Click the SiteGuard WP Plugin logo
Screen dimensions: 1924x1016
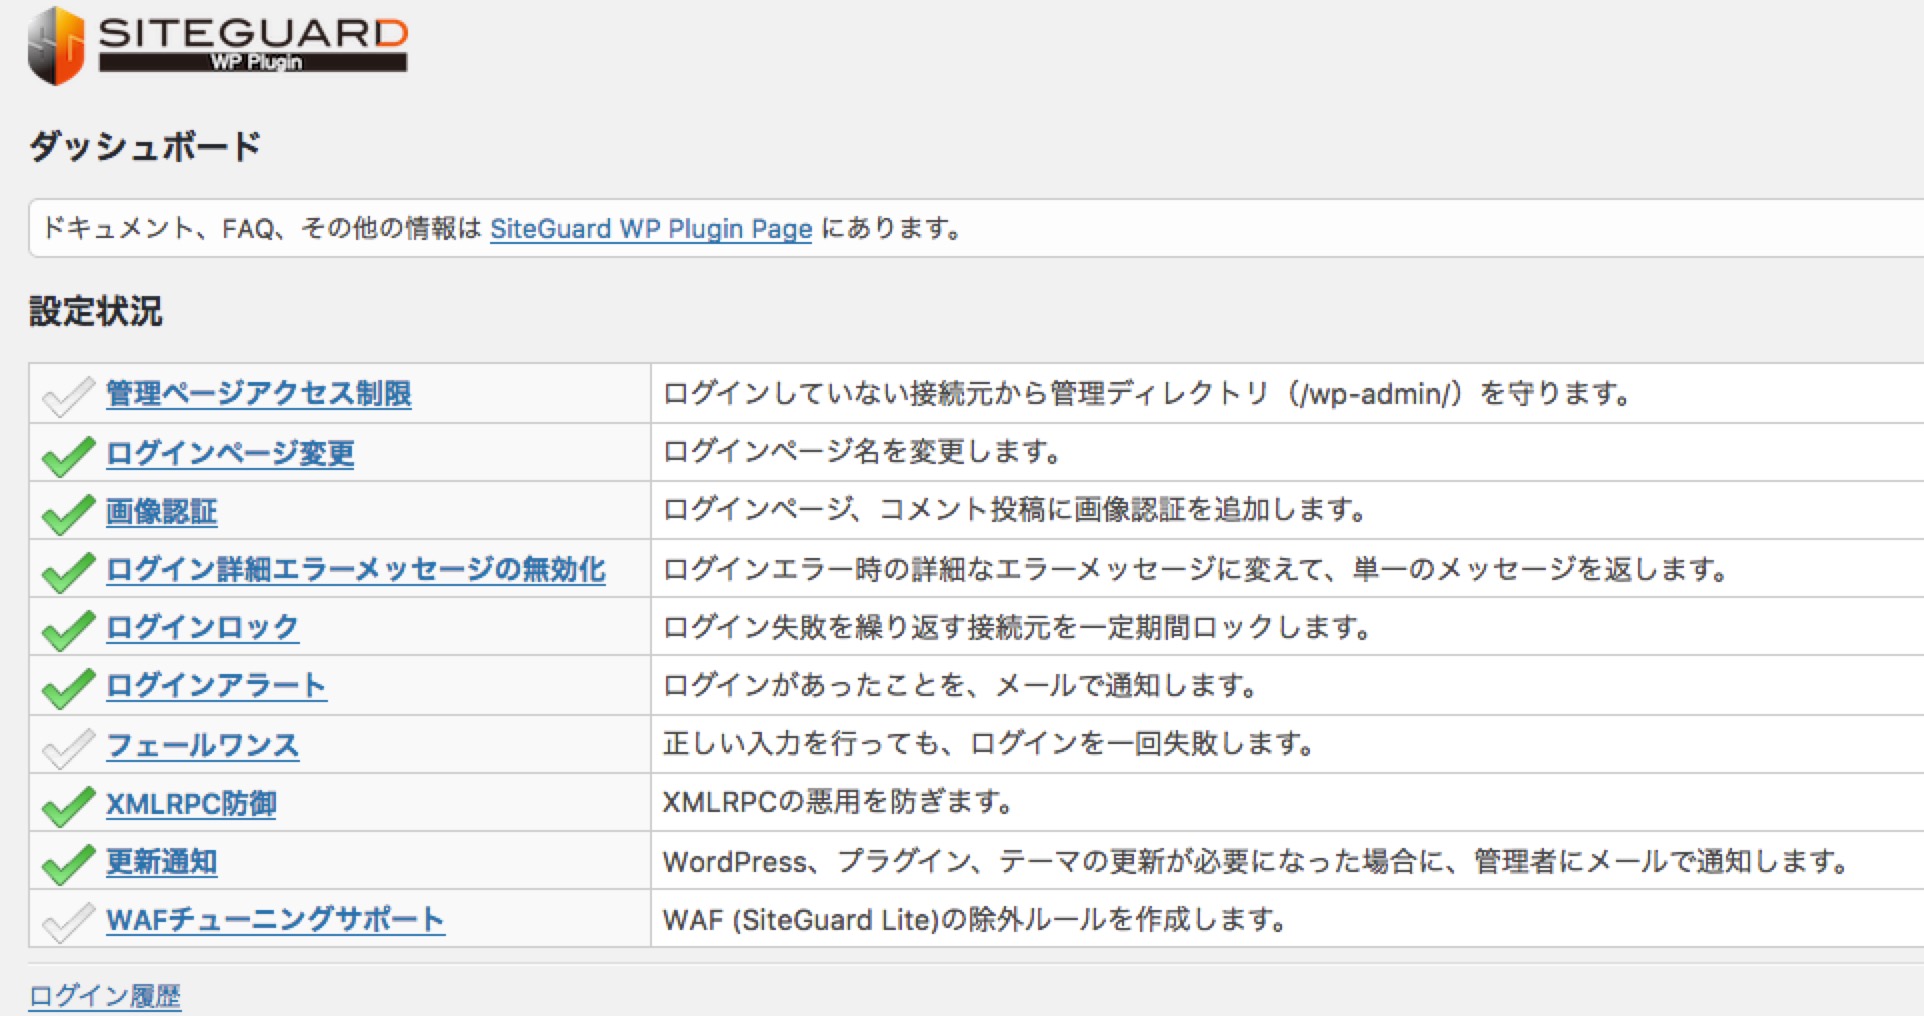pos(218,46)
